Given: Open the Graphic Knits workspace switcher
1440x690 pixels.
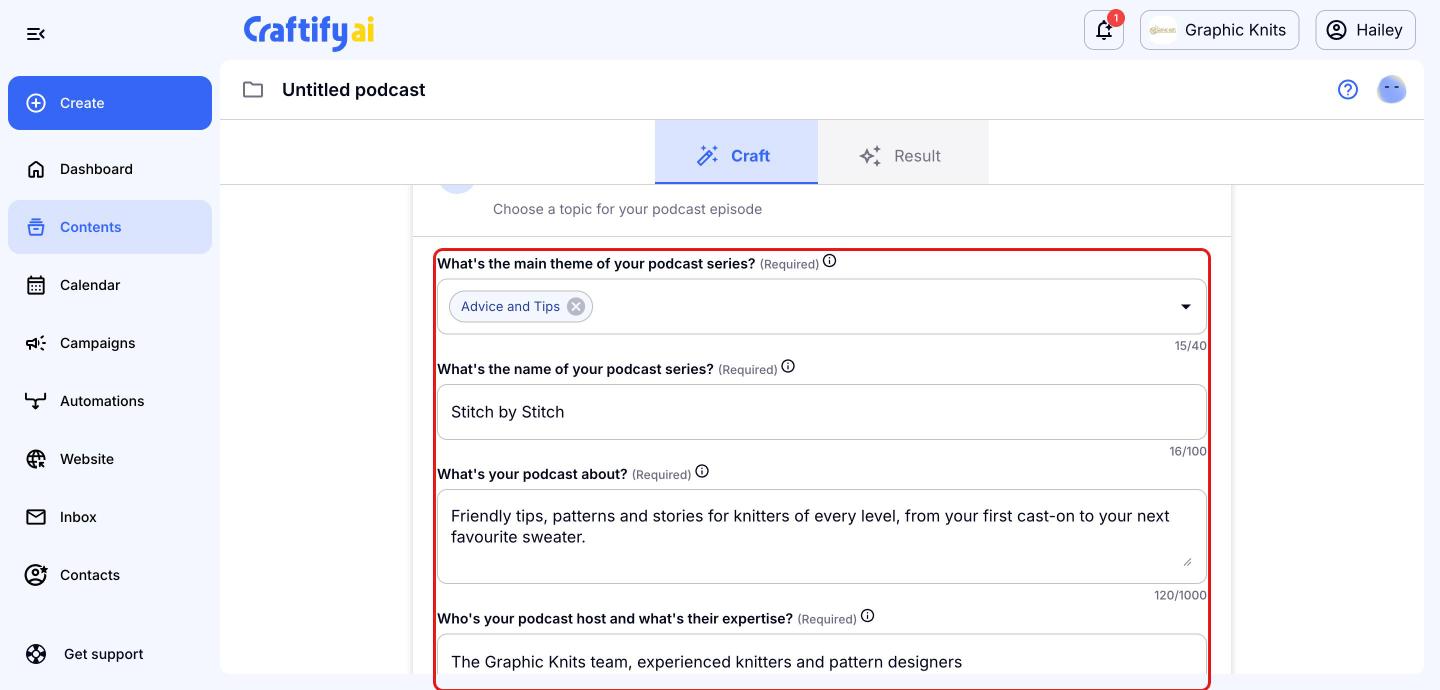Looking at the screenshot, I should pos(1219,30).
